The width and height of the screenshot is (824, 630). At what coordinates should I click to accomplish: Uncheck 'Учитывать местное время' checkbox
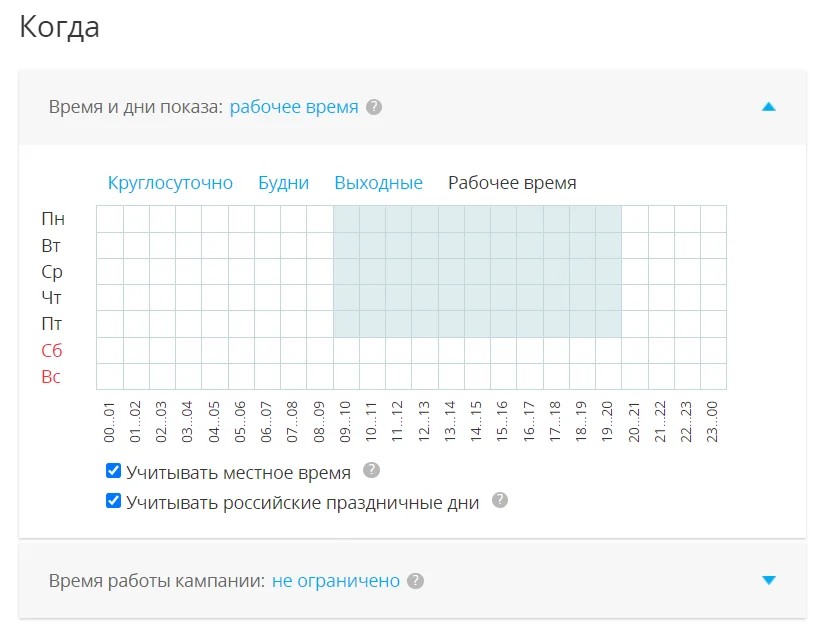pyautogui.click(x=114, y=471)
